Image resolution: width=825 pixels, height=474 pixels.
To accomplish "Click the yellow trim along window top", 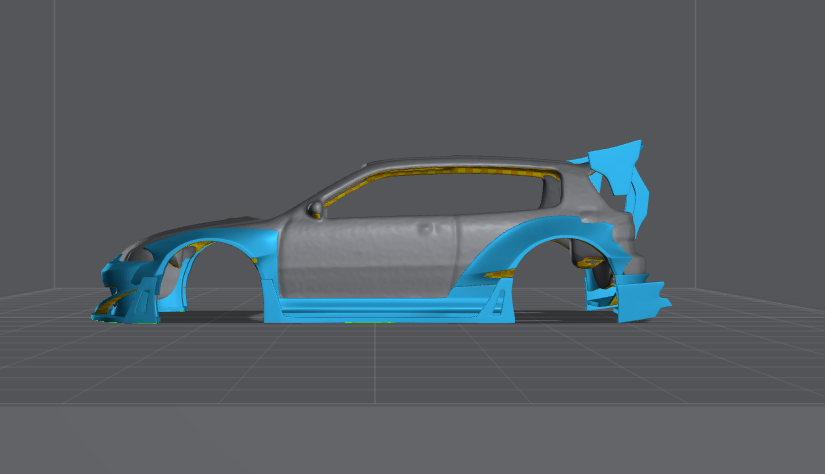I will coord(450,168).
